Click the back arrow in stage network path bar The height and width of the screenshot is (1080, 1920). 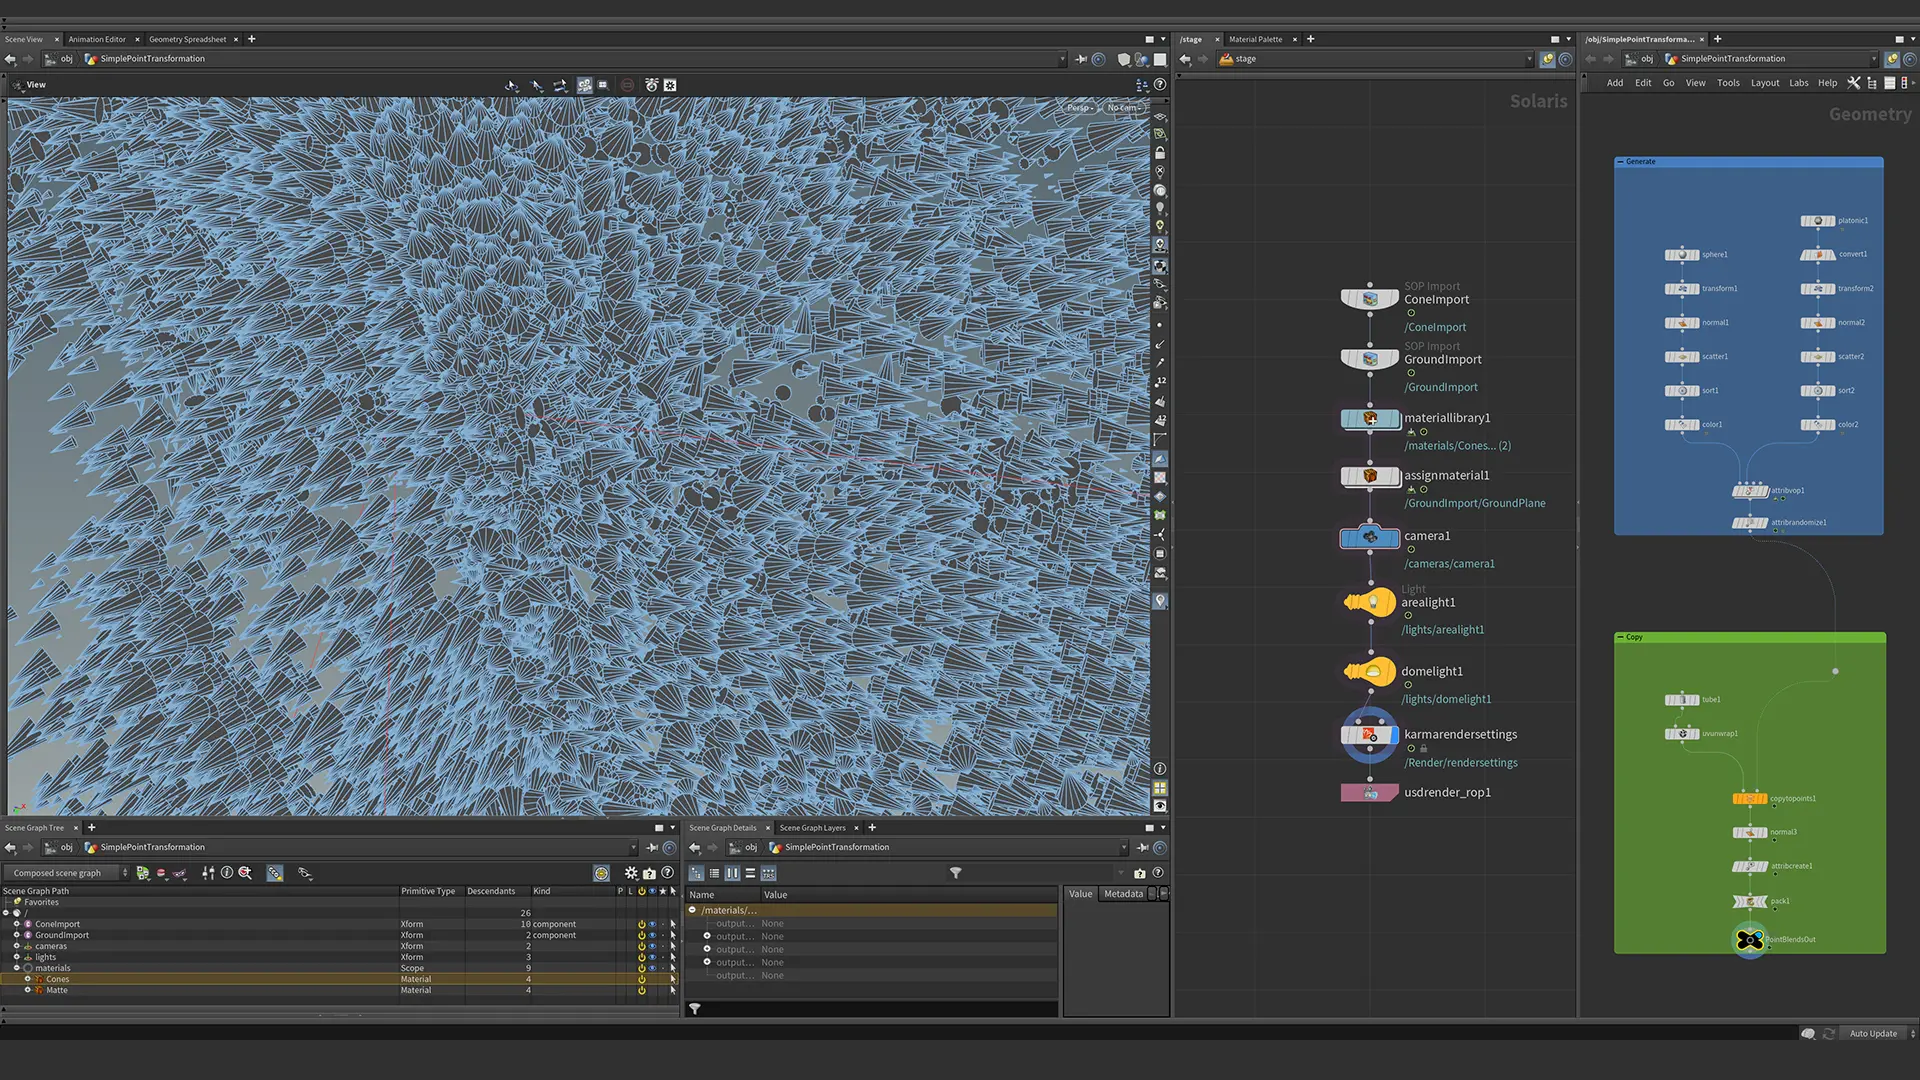tap(1185, 59)
